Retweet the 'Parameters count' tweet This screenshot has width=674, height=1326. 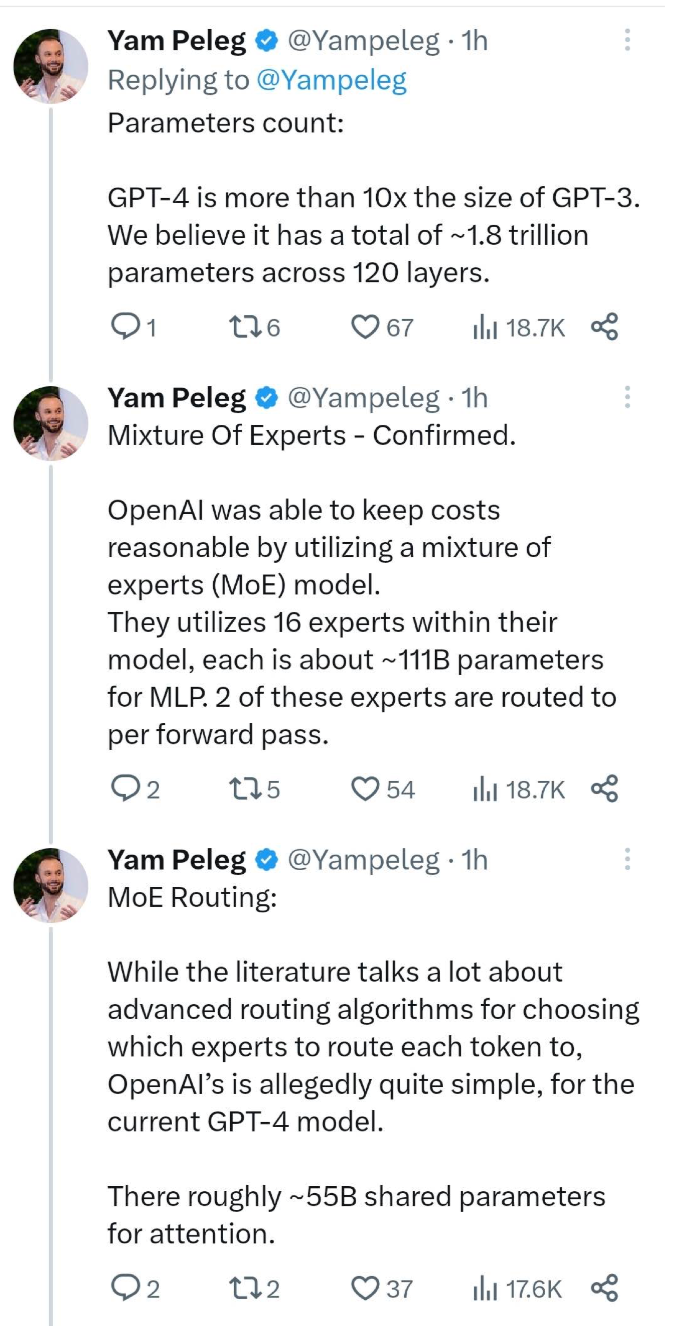[253, 327]
